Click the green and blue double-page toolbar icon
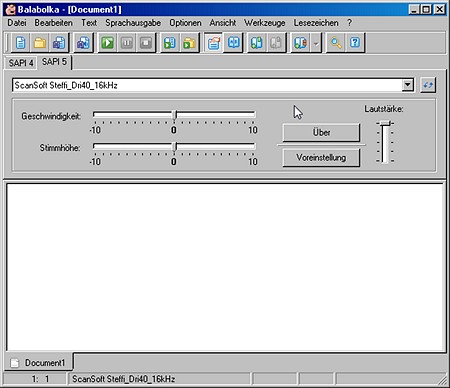 pos(257,43)
